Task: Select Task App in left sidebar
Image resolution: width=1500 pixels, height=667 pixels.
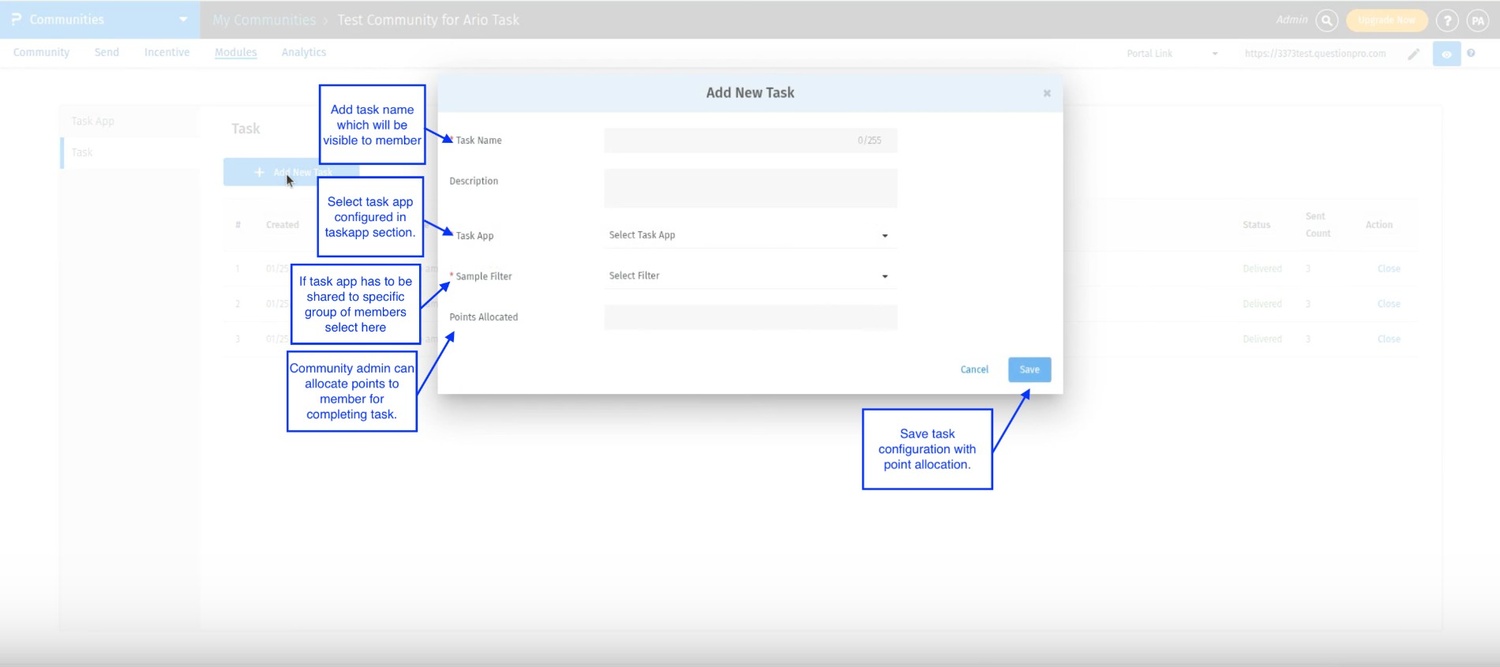Action: pyautogui.click(x=93, y=121)
